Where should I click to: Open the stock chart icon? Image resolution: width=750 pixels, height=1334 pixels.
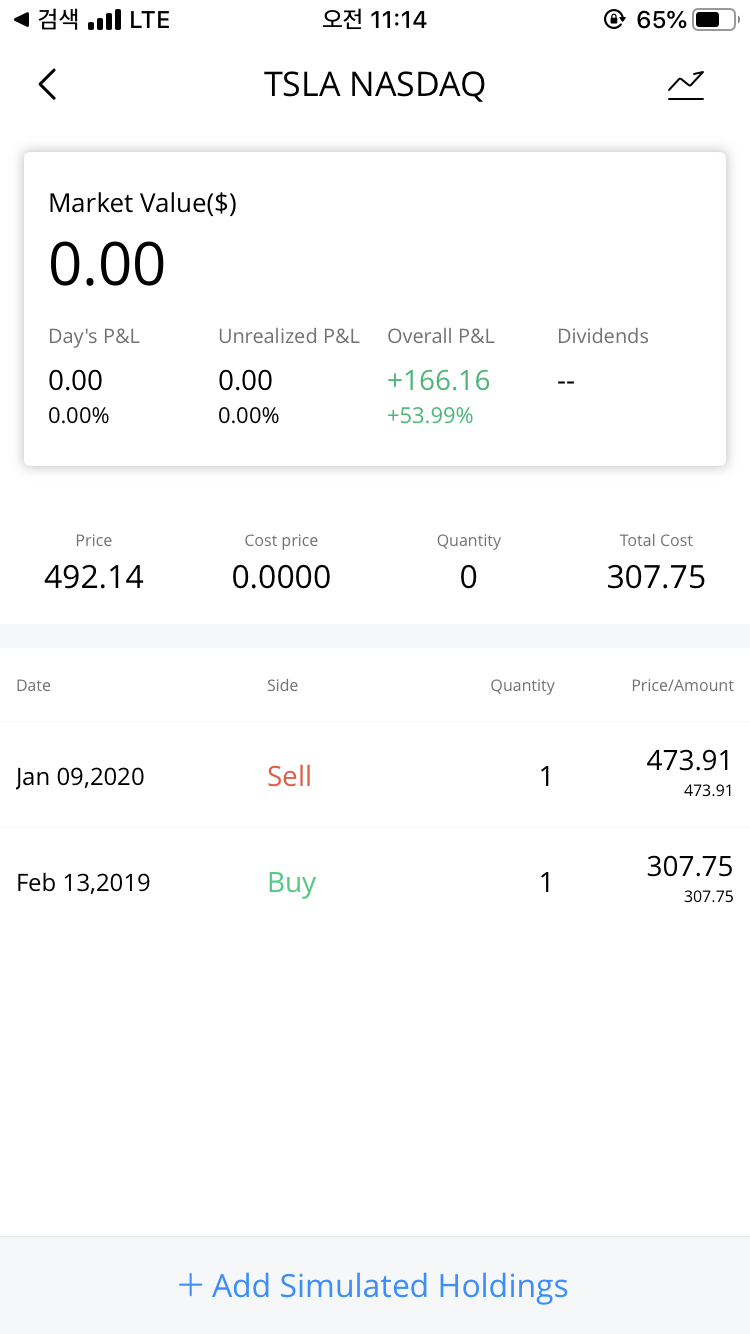pos(686,86)
